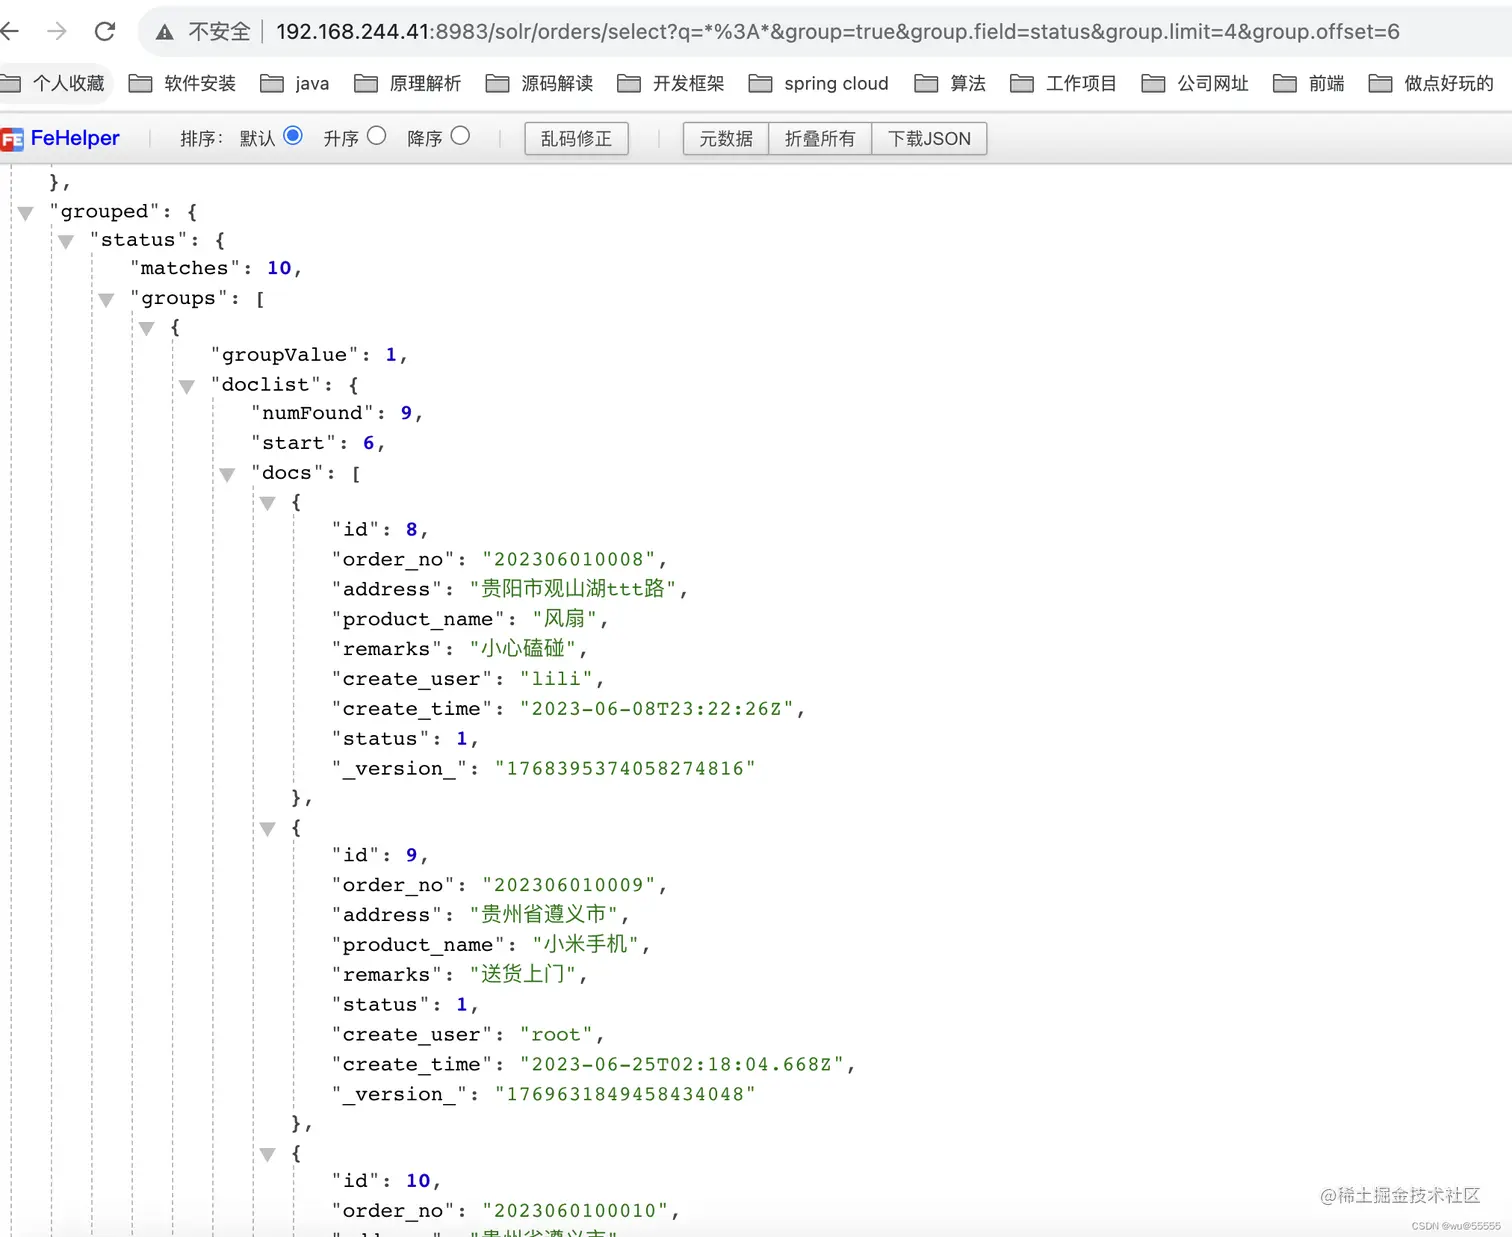Click the browser forward arrow
The image size is (1512, 1237).
point(57,31)
